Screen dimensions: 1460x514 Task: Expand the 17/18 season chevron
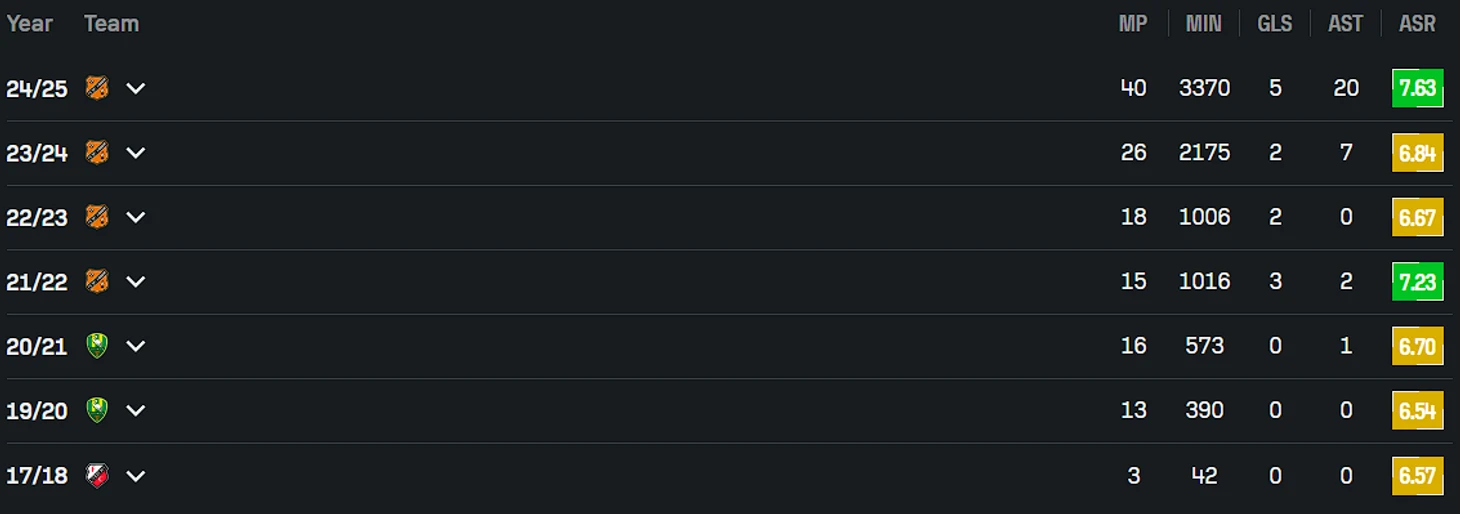pos(136,475)
